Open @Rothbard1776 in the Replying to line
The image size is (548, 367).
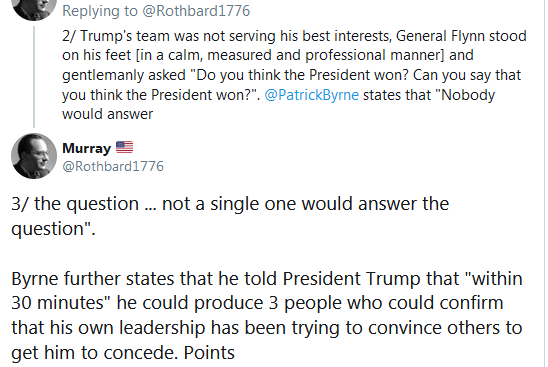(196, 11)
